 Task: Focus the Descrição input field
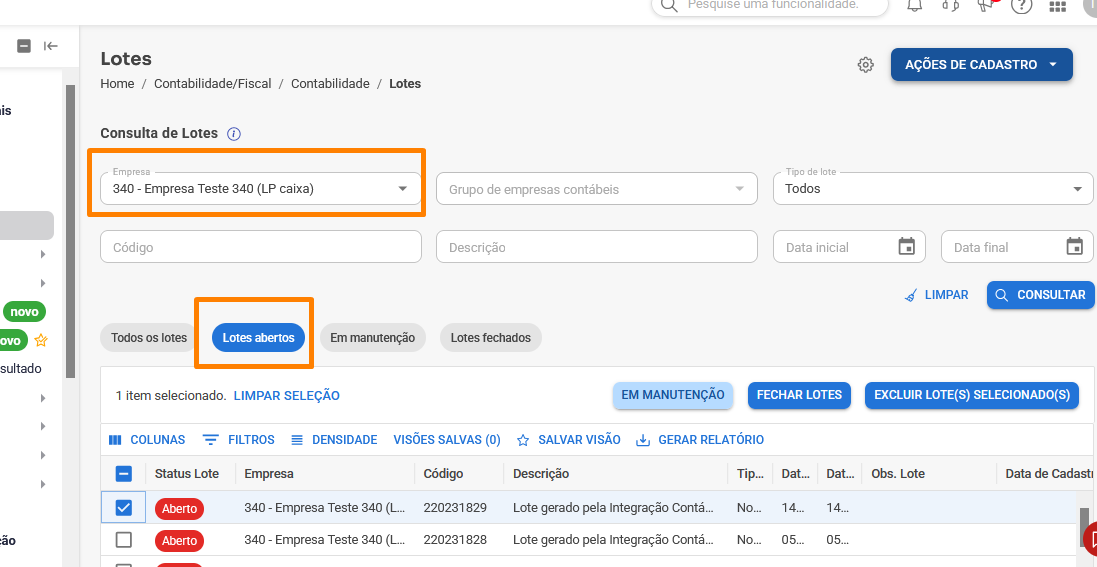point(597,246)
